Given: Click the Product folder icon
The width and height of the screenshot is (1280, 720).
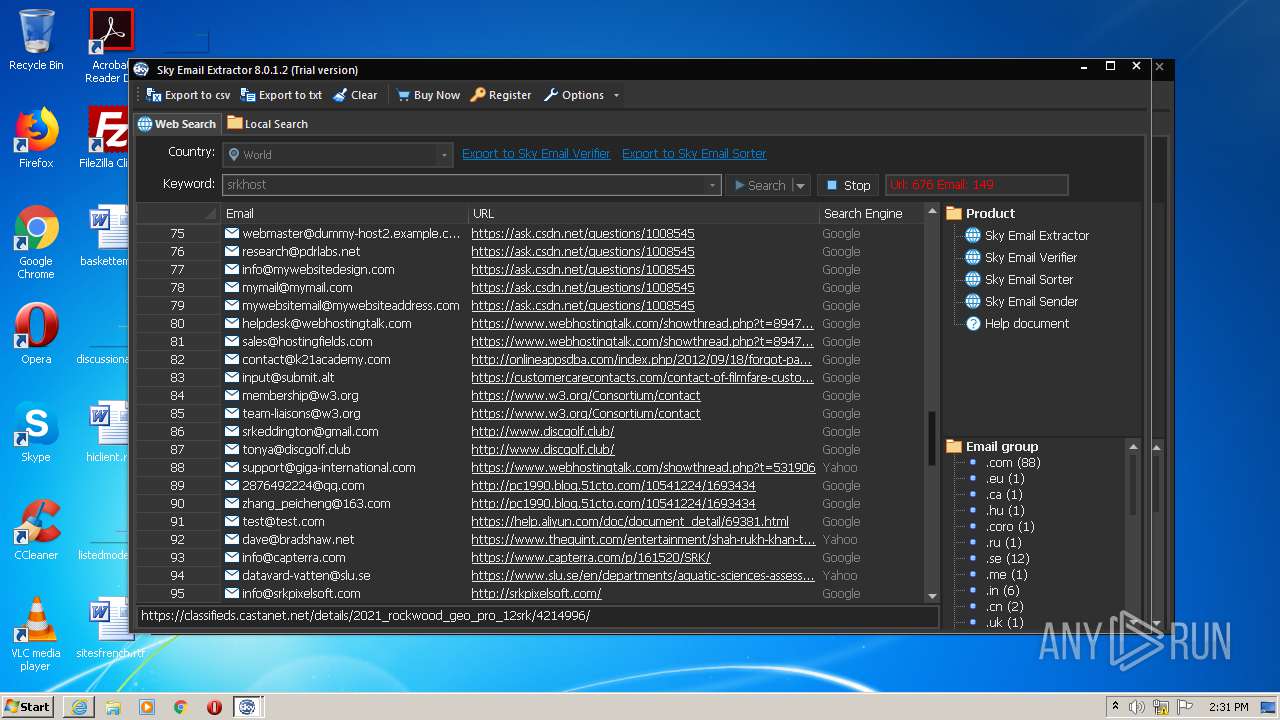Looking at the screenshot, I should 954,213.
